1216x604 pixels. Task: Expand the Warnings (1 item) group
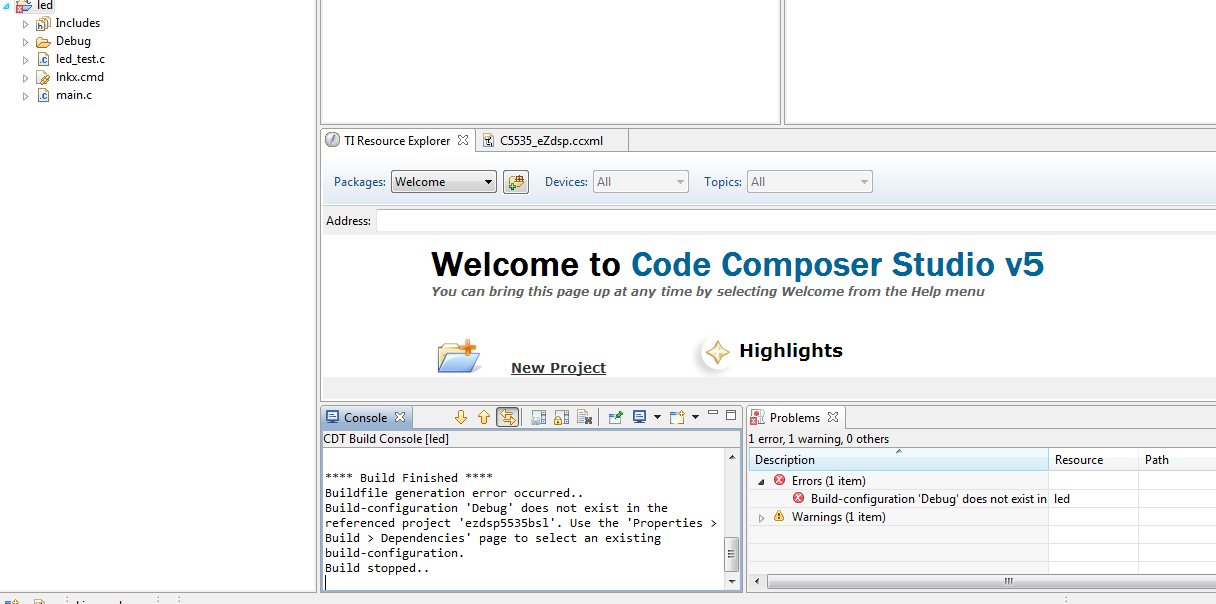point(761,517)
